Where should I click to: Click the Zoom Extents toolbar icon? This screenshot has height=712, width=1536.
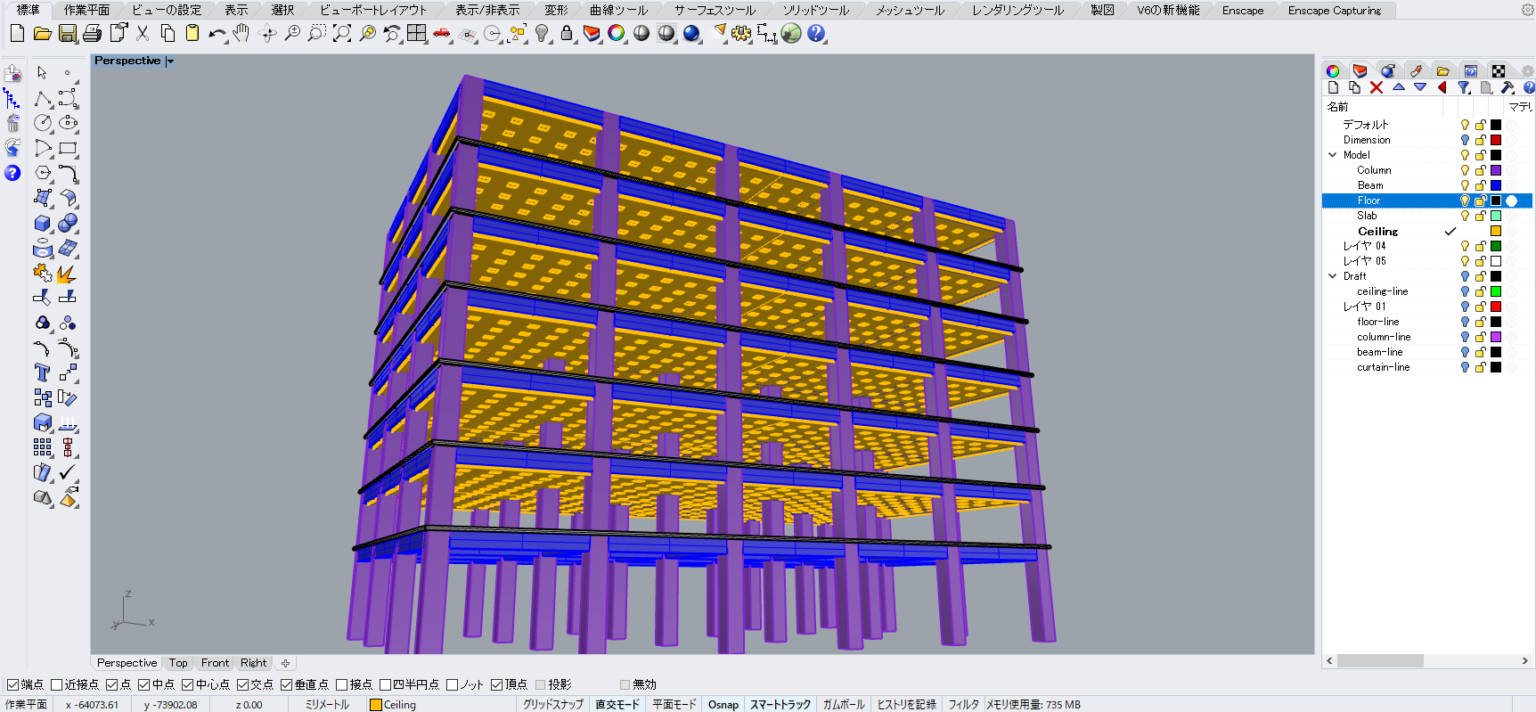pos(342,33)
